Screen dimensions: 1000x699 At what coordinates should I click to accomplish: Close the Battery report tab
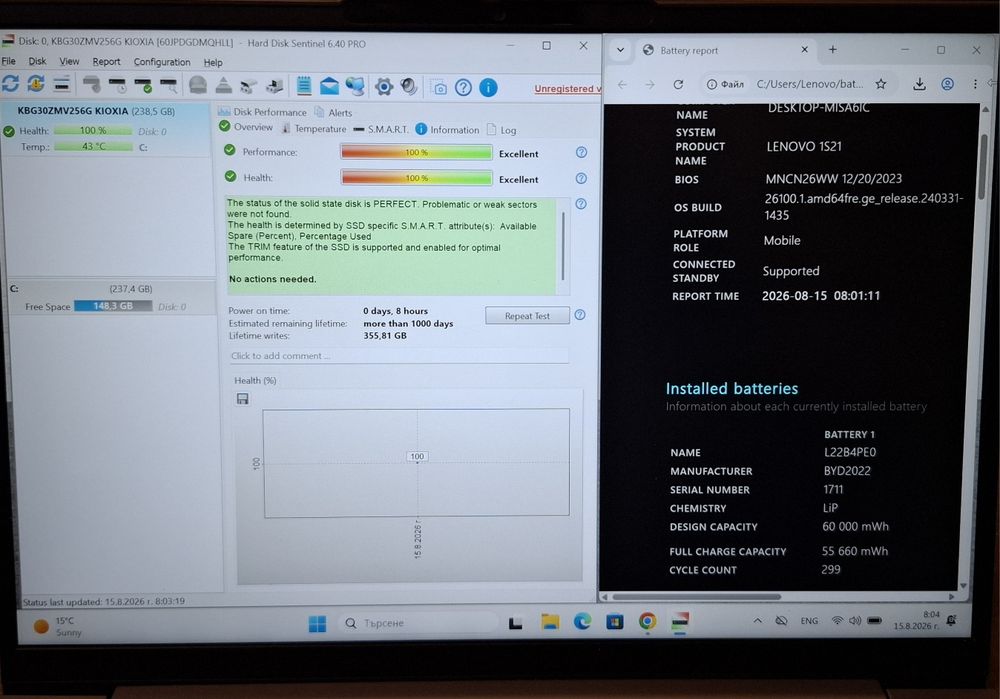click(804, 49)
